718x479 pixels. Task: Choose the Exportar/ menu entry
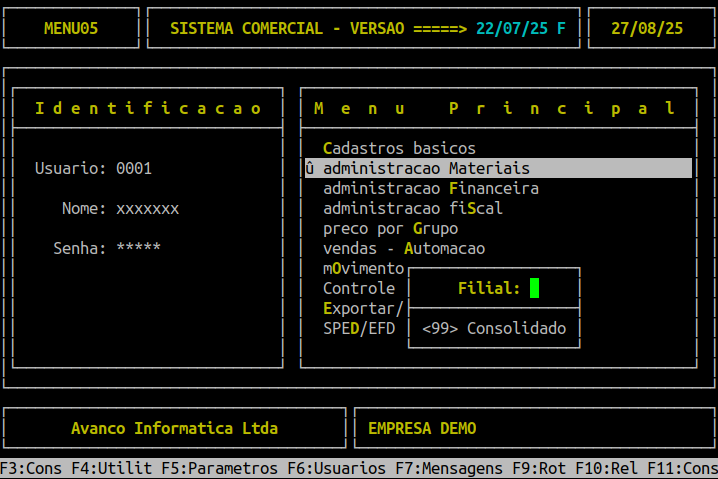pos(363,309)
